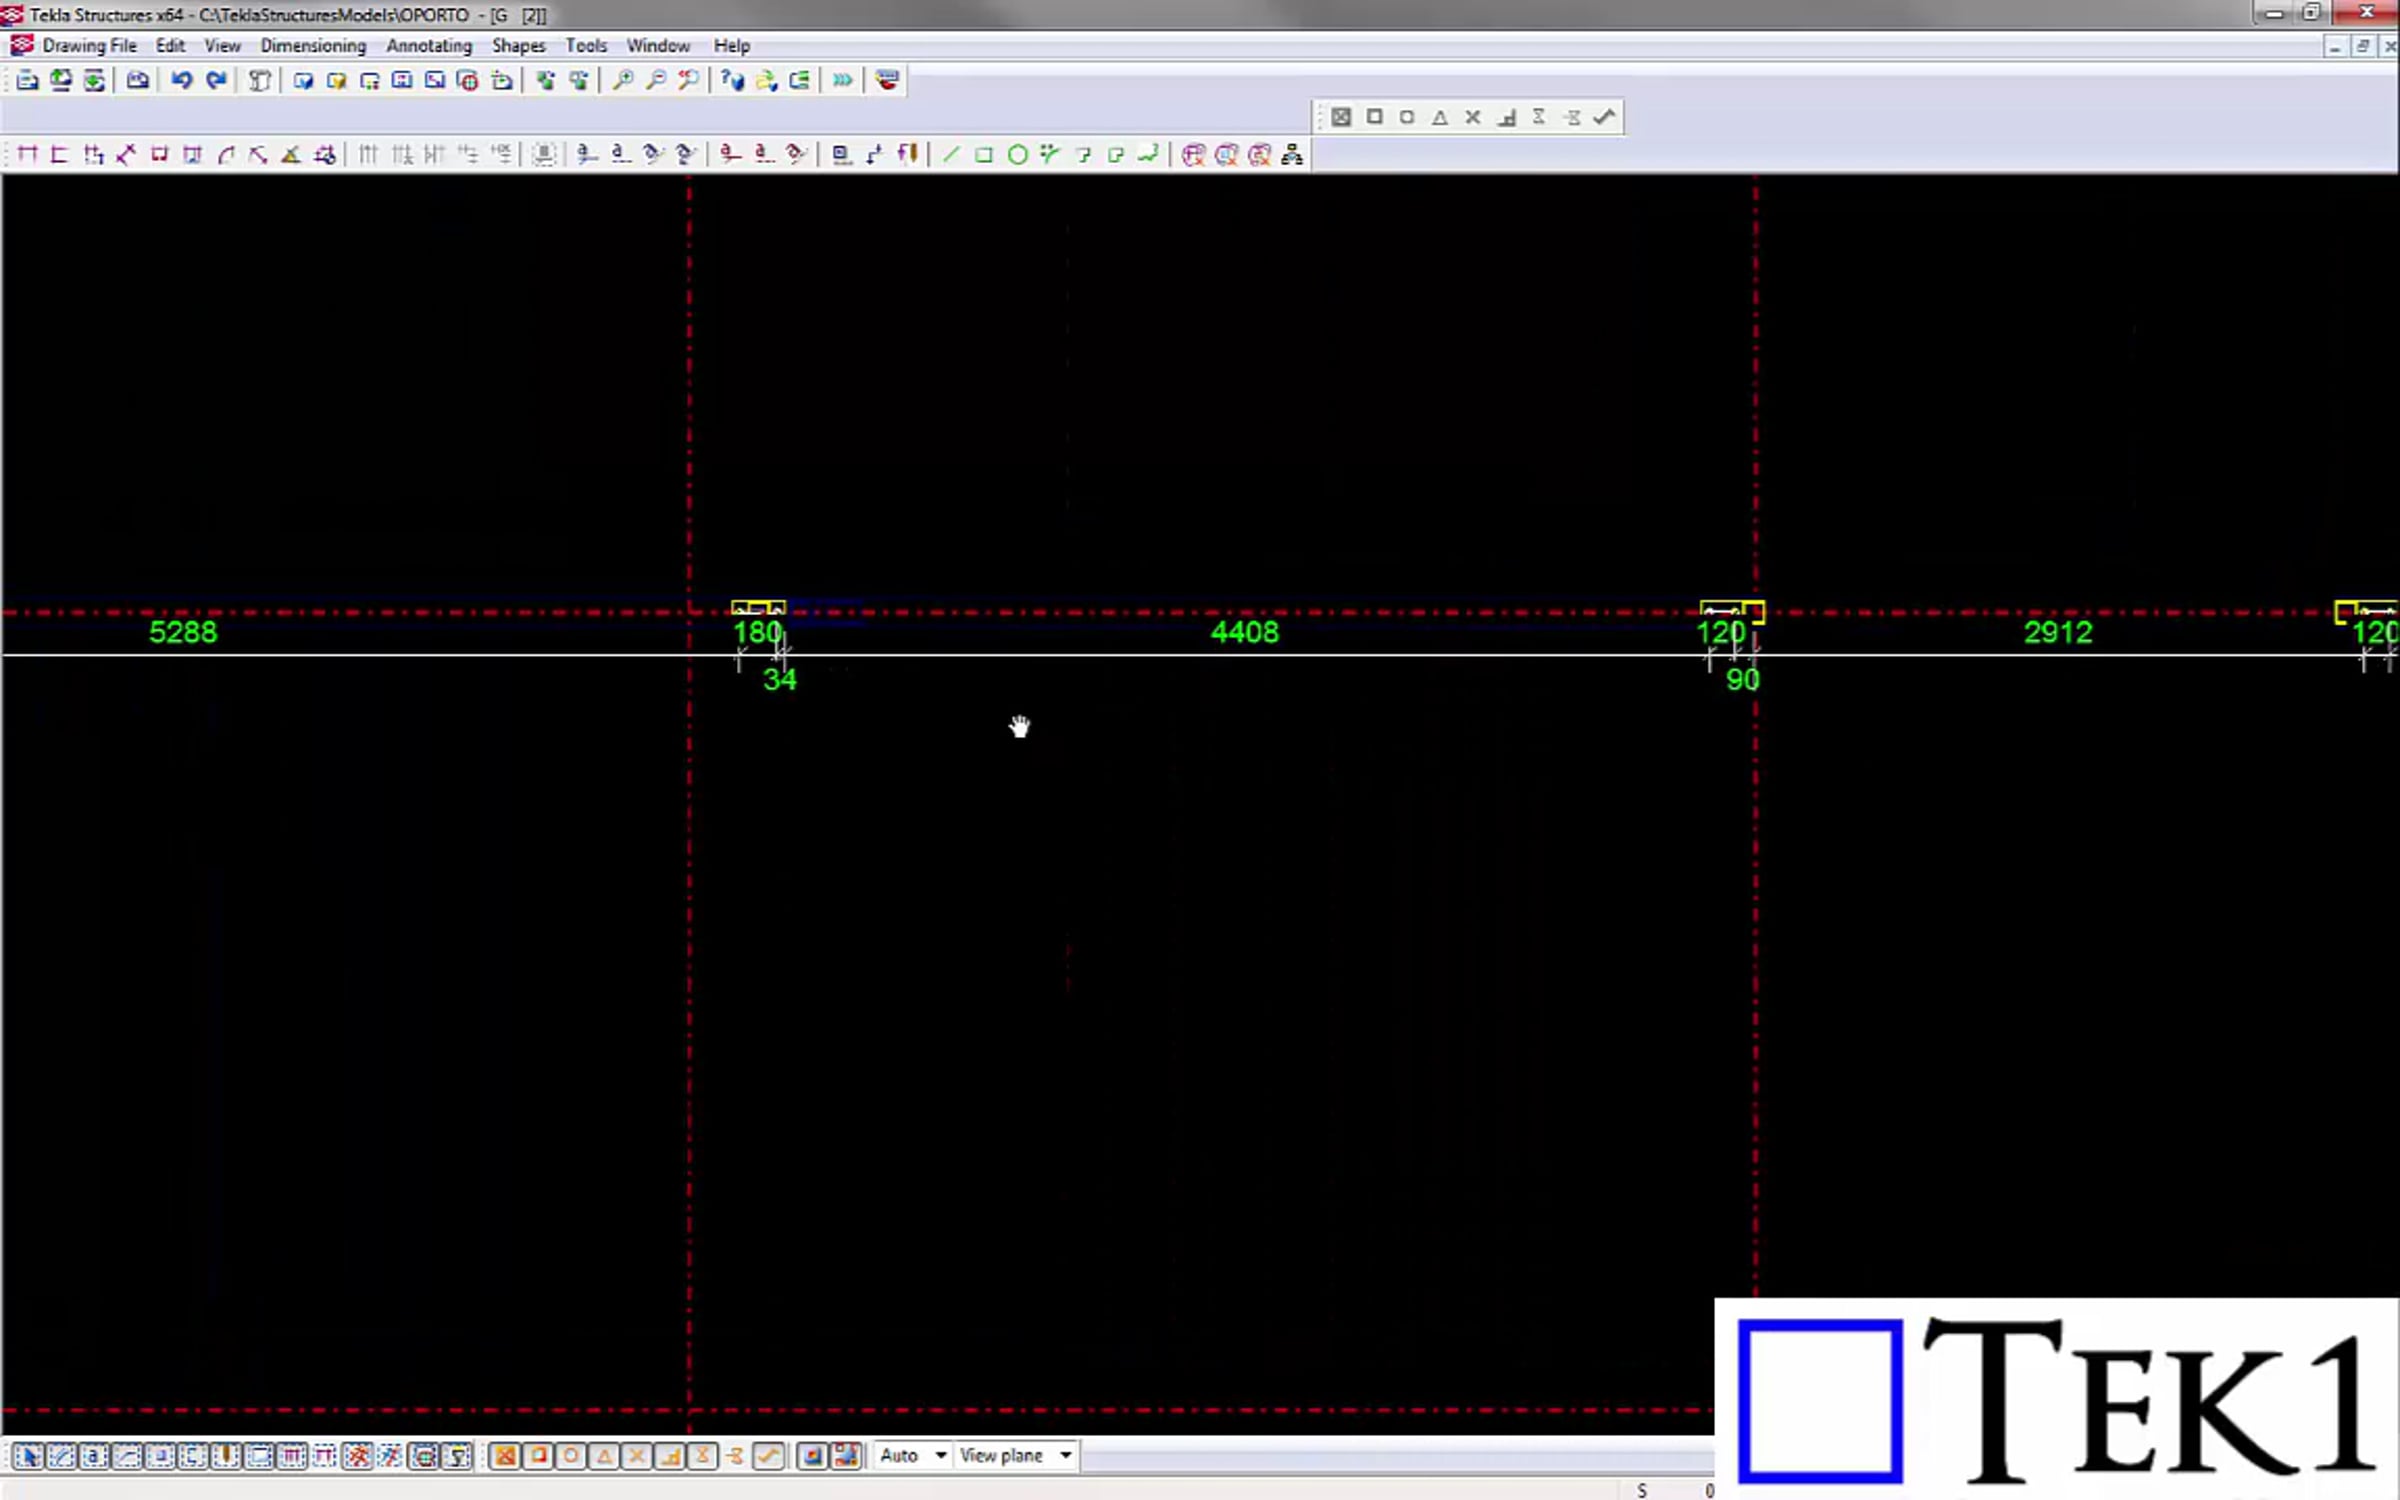Viewport: 2400px width, 1500px height.
Task: Toggle snap to end points switch
Action: coord(538,1456)
